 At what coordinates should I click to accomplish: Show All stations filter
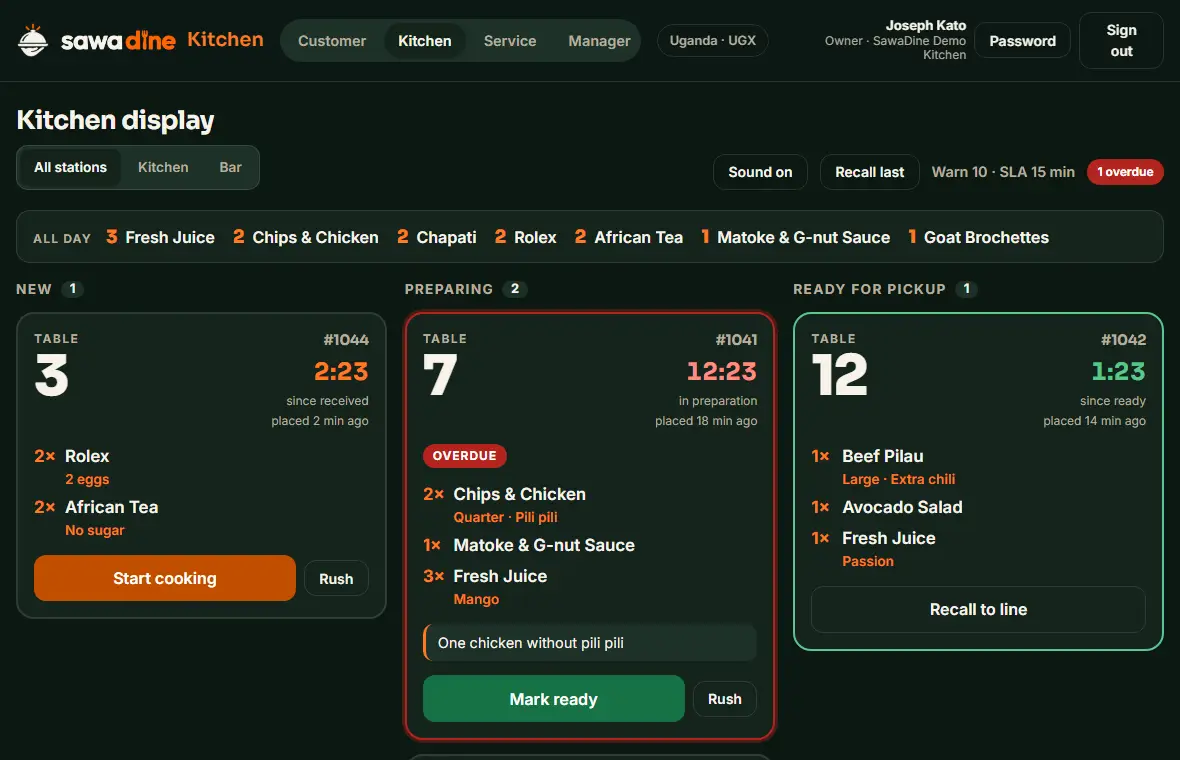coord(71,167)
